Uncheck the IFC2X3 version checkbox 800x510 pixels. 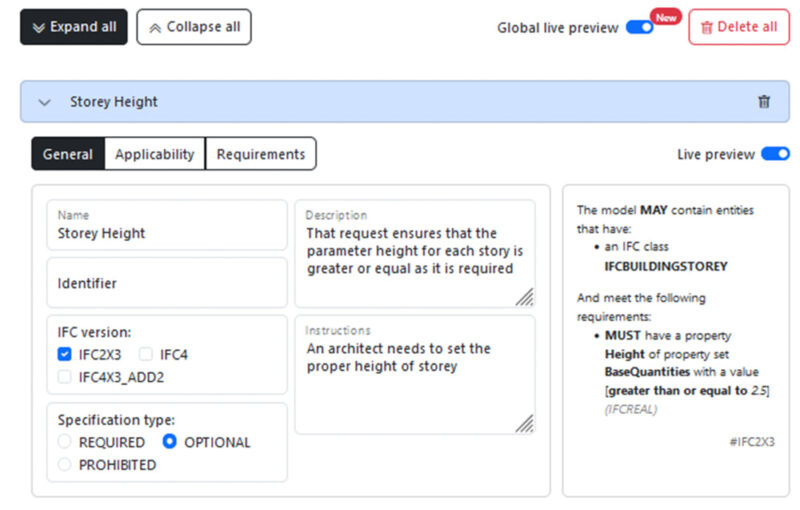click(64, 354)
